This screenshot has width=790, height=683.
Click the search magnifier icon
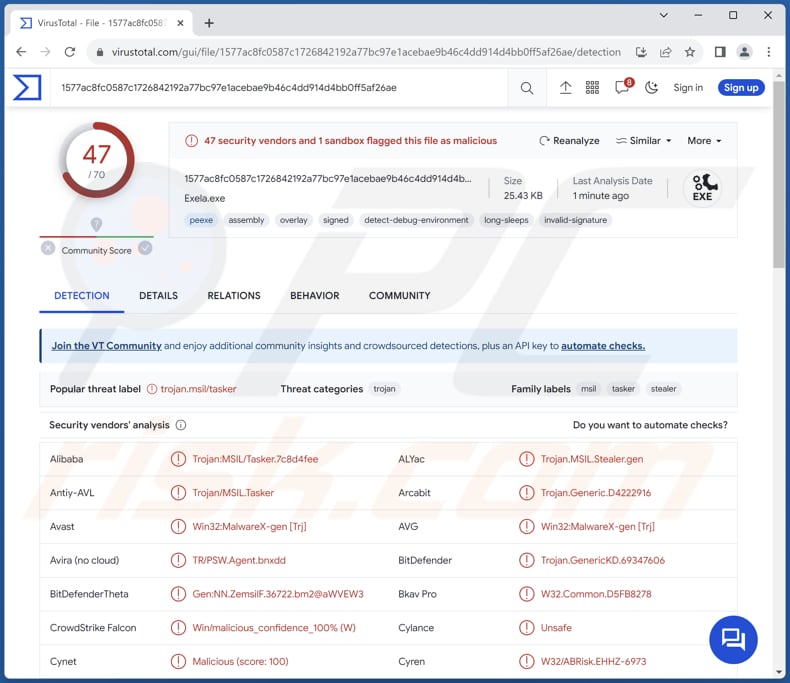[526, 88]
